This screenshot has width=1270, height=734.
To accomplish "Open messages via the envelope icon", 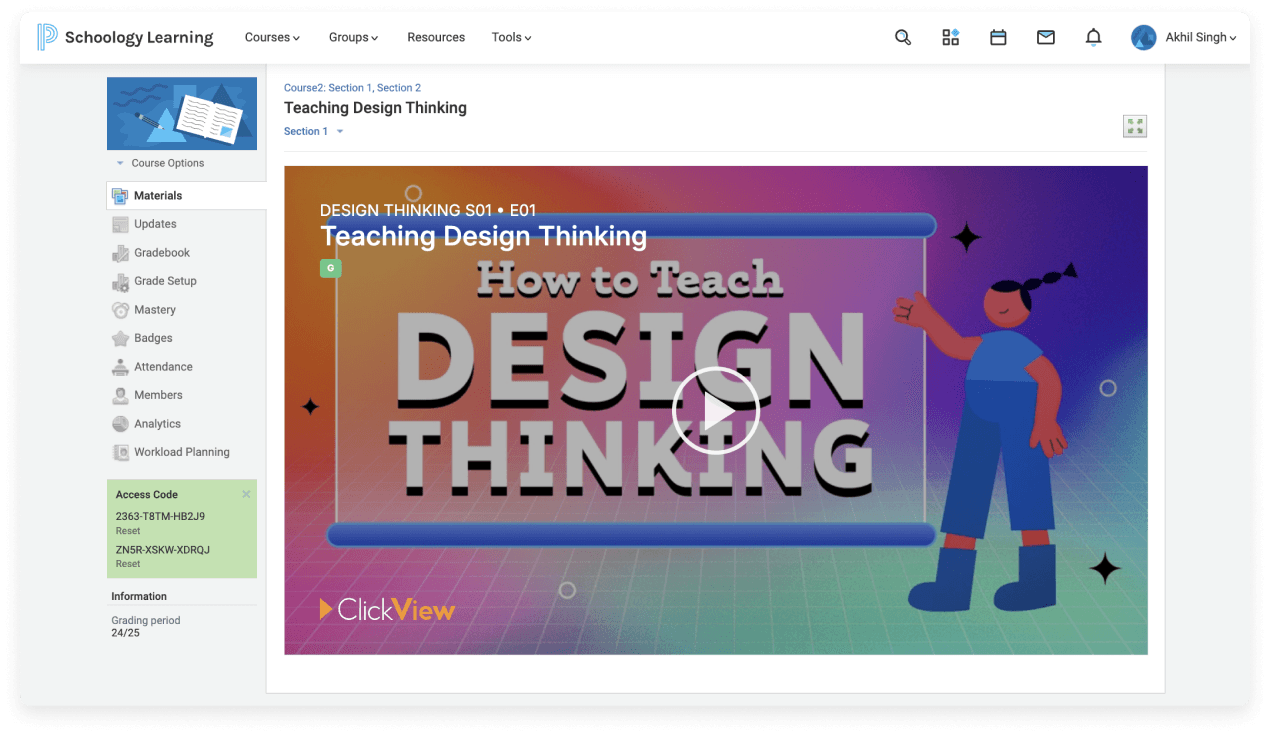I will (1045, 37).
